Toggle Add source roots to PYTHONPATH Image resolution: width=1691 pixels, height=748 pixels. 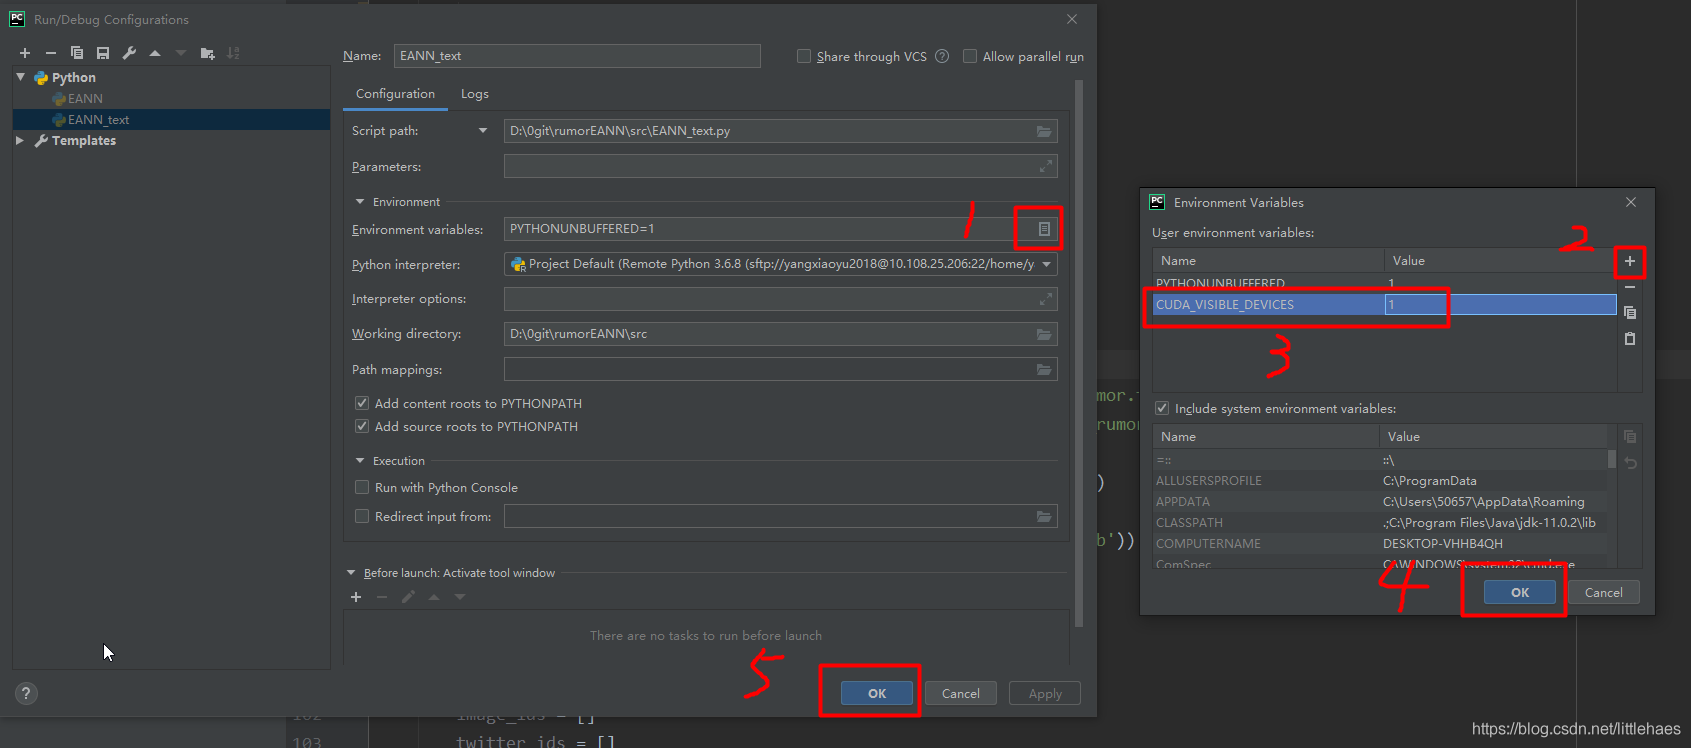point(362,426)
